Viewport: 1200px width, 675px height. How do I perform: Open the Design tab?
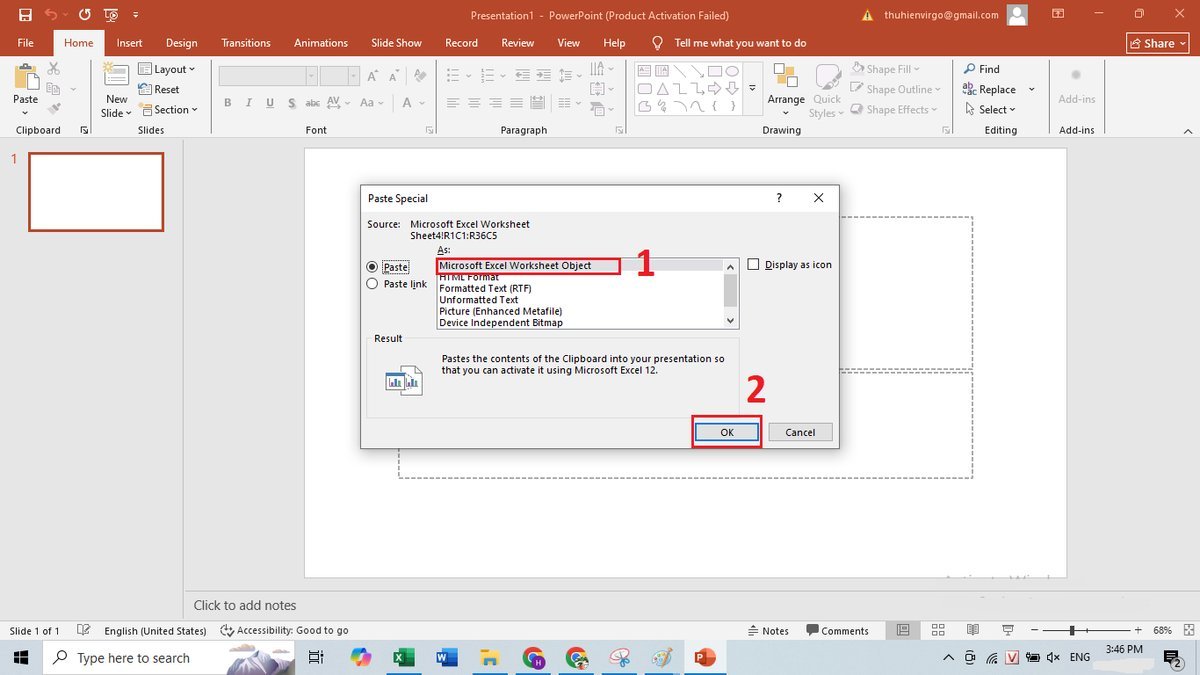pos(181,43)
